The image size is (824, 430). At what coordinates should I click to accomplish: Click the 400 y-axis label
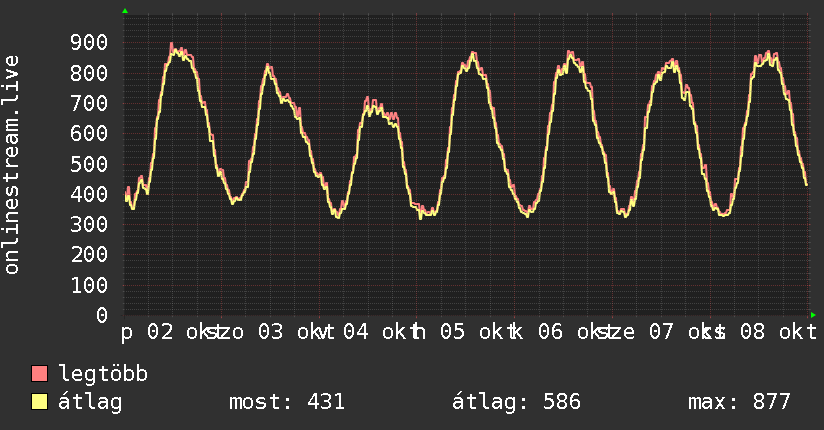[x=89, y=194]
